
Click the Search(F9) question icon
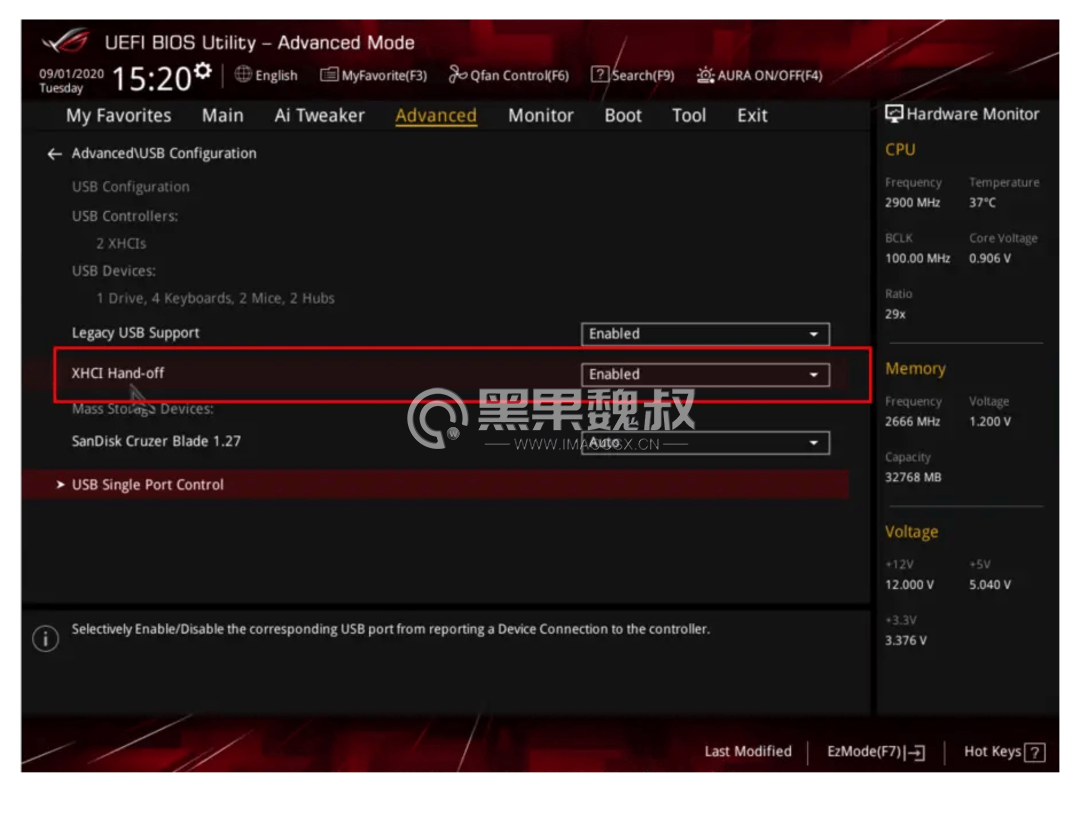click(x=600, y=74)
